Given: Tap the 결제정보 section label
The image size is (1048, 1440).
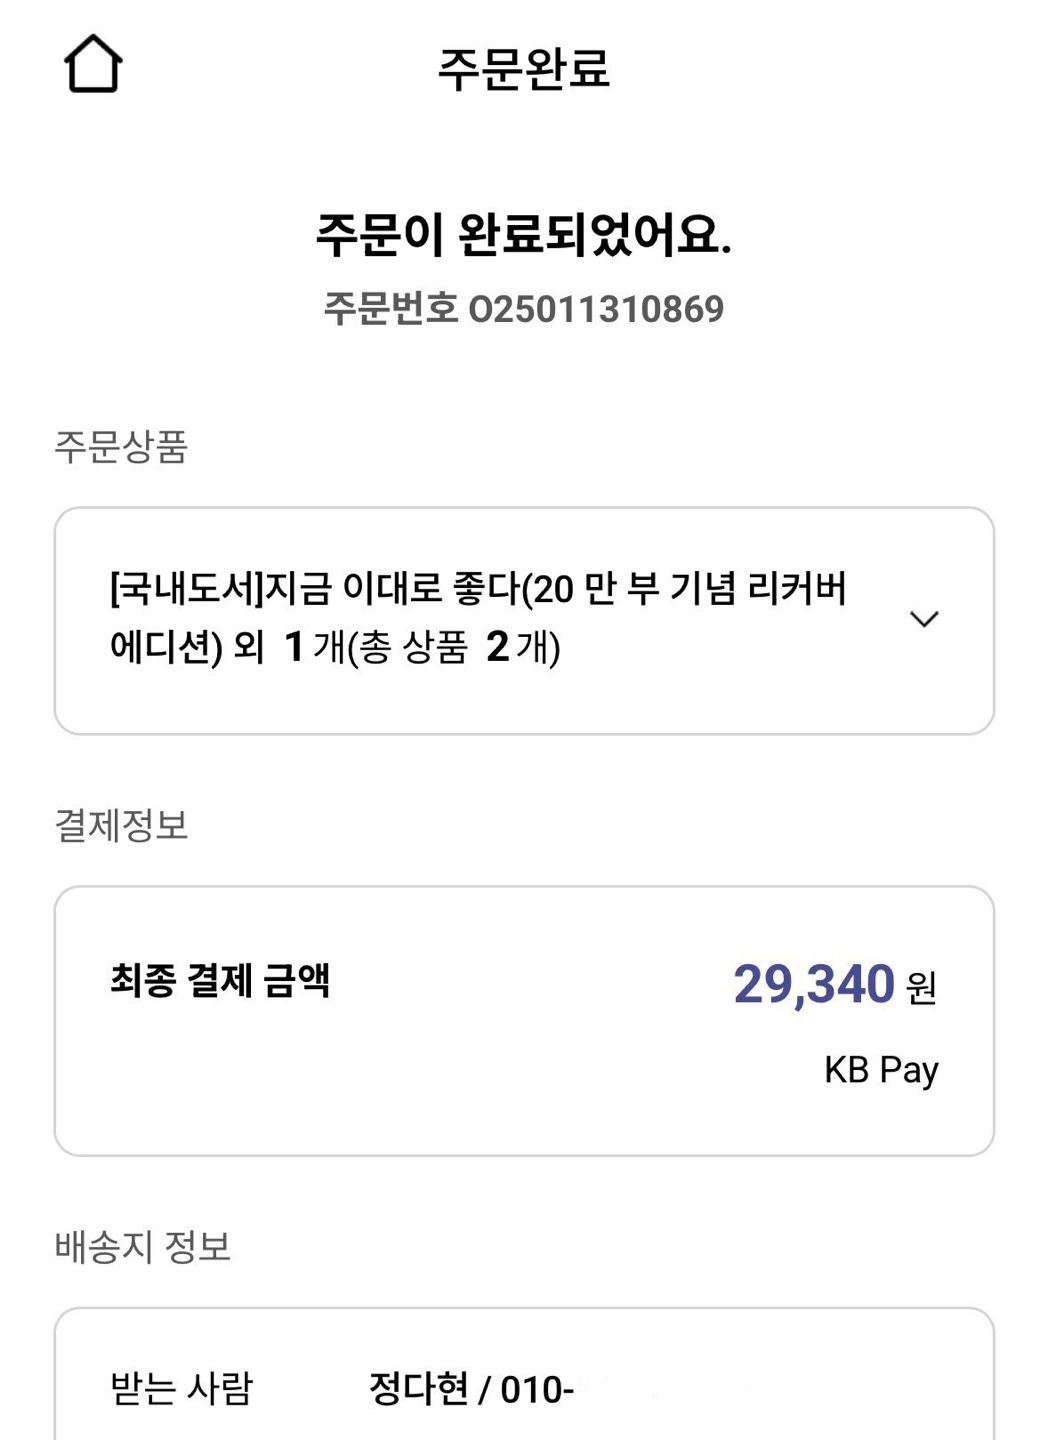Looking at the screenshot, I should [121, 825].
